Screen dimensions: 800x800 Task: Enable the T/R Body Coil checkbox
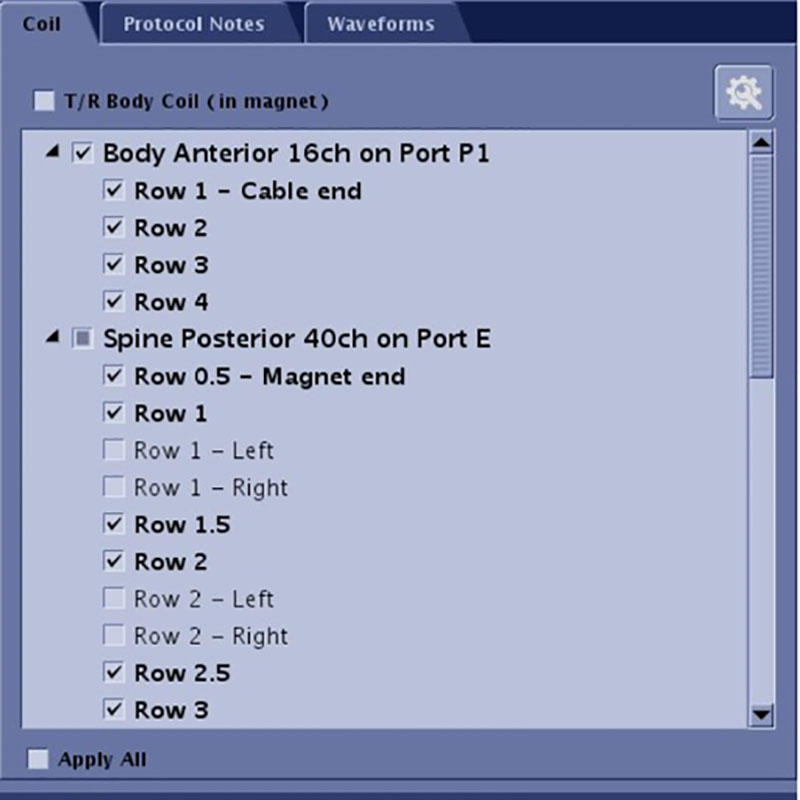pos(44,101)
